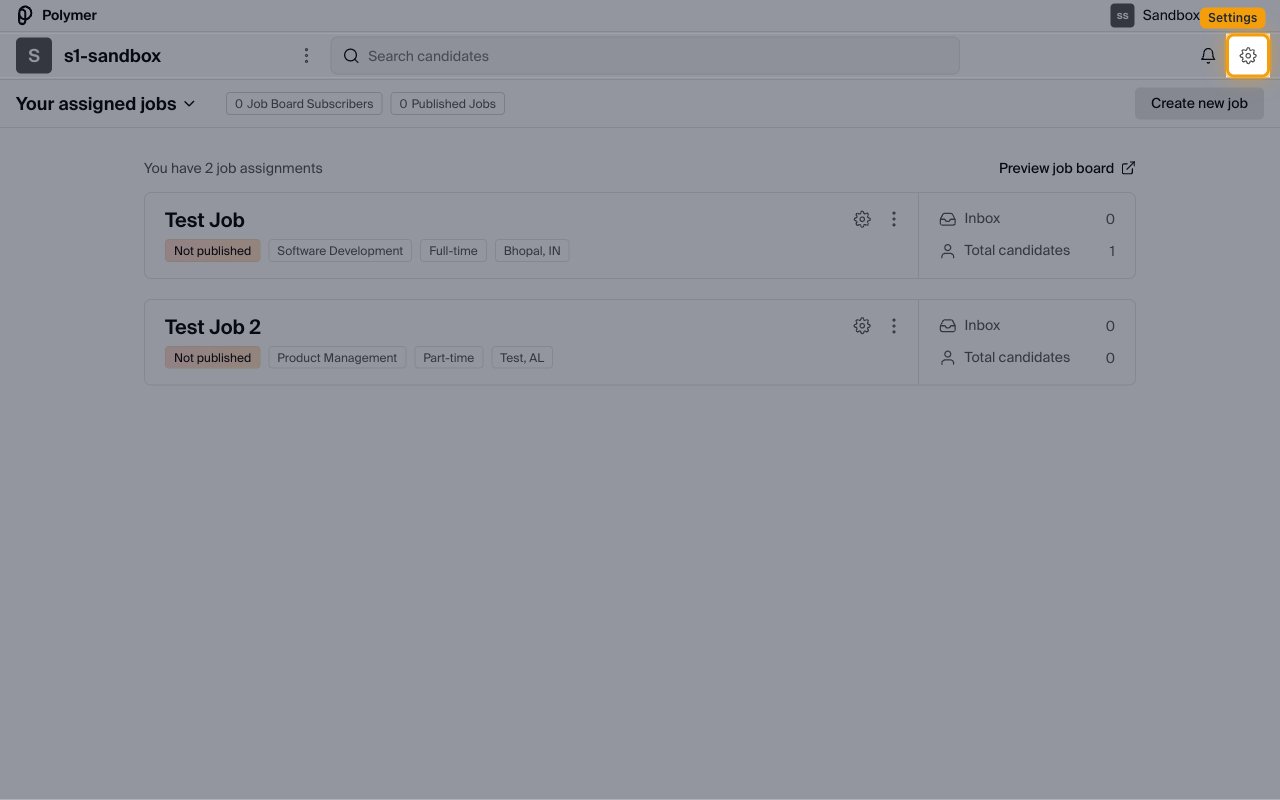Click the Test Job 2 Inbox tray icon
Screen dimensions: 1280x800
(x=947, y=326)
